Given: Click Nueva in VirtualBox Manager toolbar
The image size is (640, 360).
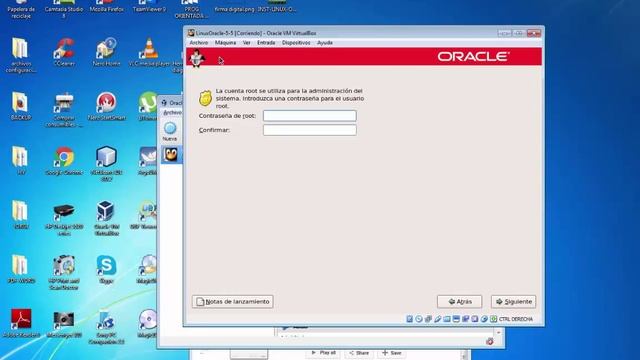Looking at the screenshot, I should [170, 131].
